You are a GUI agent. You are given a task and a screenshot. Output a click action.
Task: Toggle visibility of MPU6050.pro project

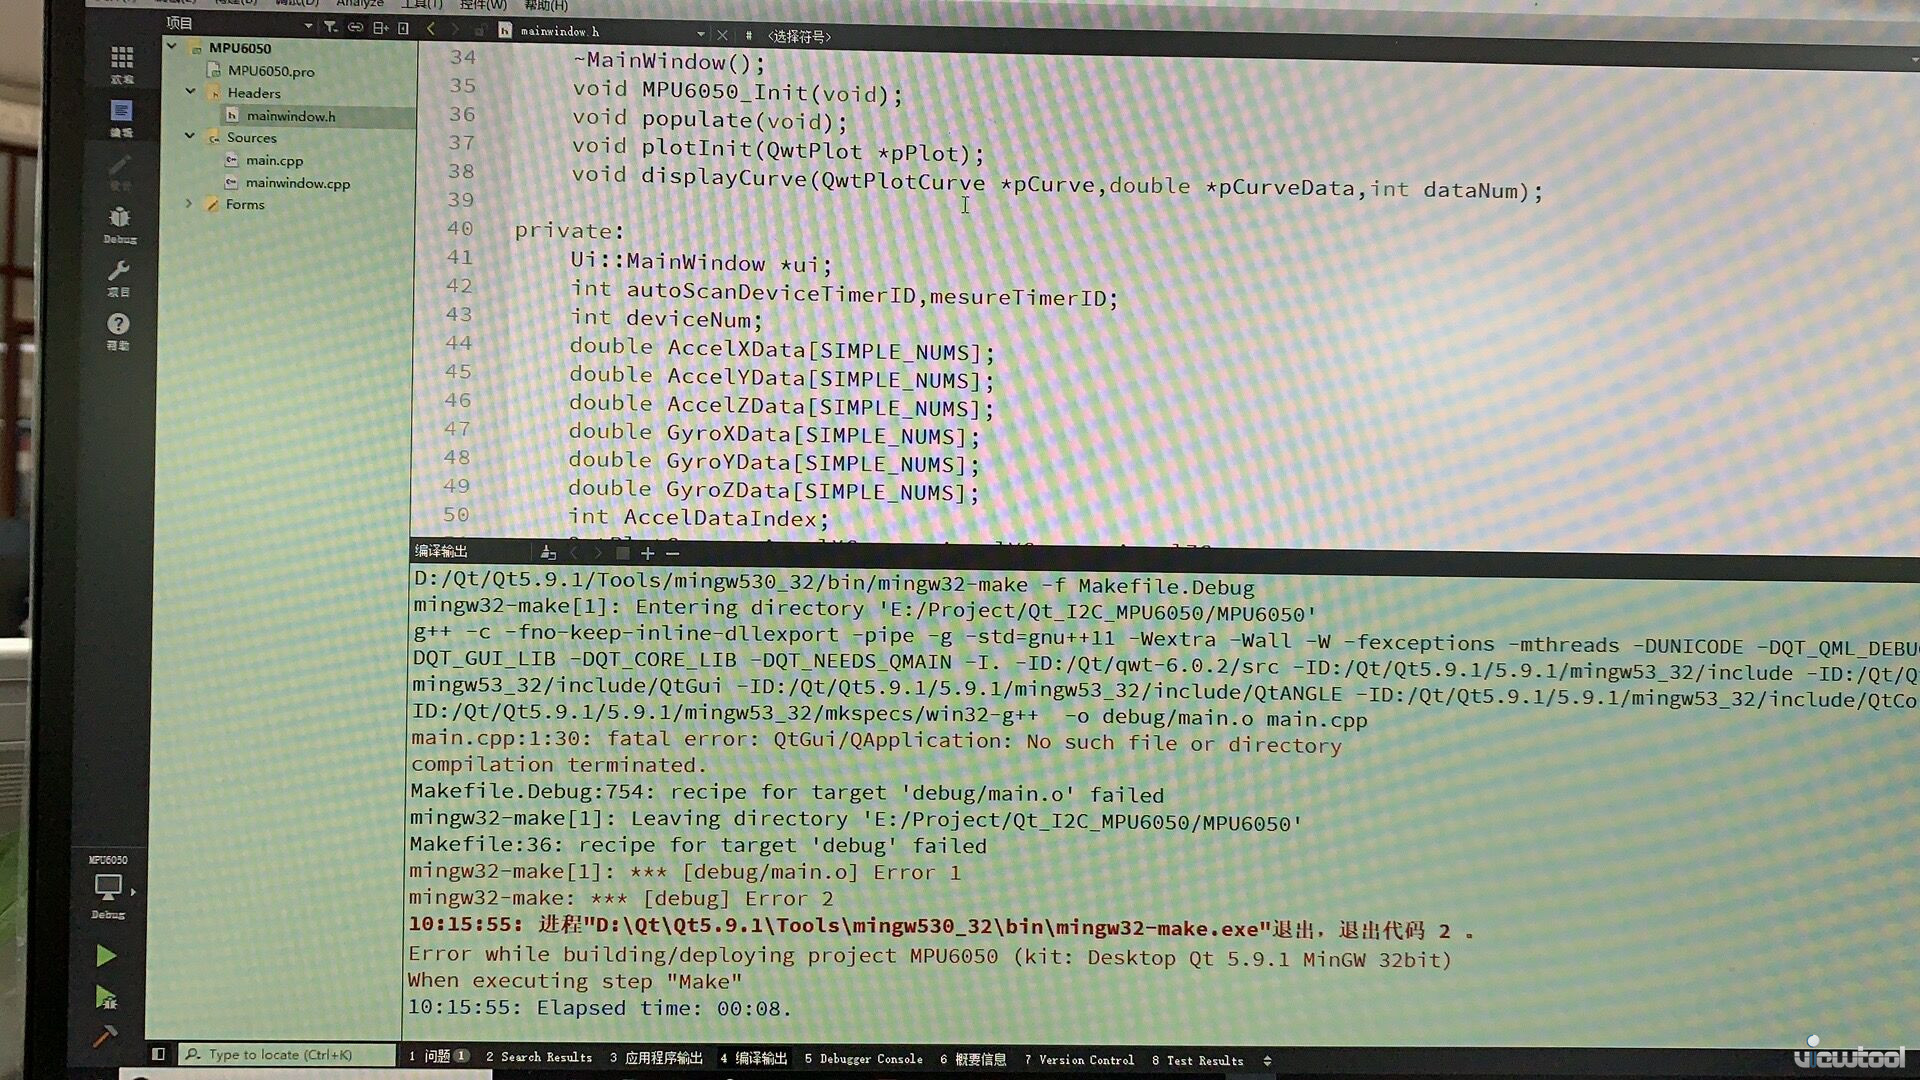coord(173,47)
